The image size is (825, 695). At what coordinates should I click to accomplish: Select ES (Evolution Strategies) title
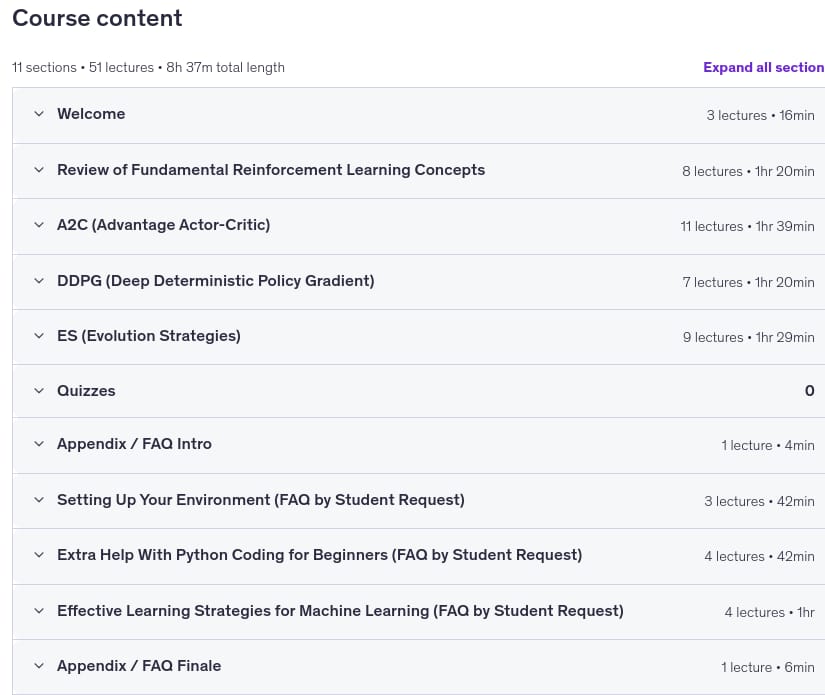click(149, 336)
